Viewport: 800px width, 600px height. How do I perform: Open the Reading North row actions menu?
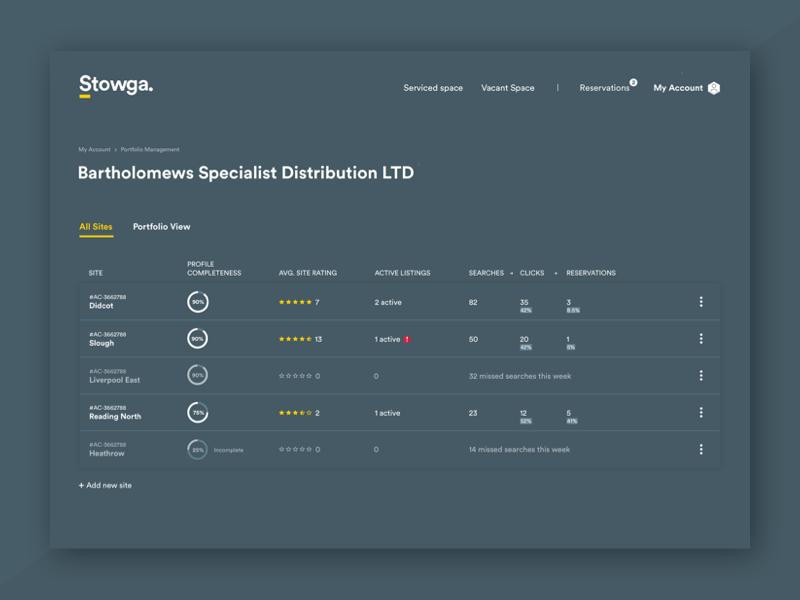[701, 411]
